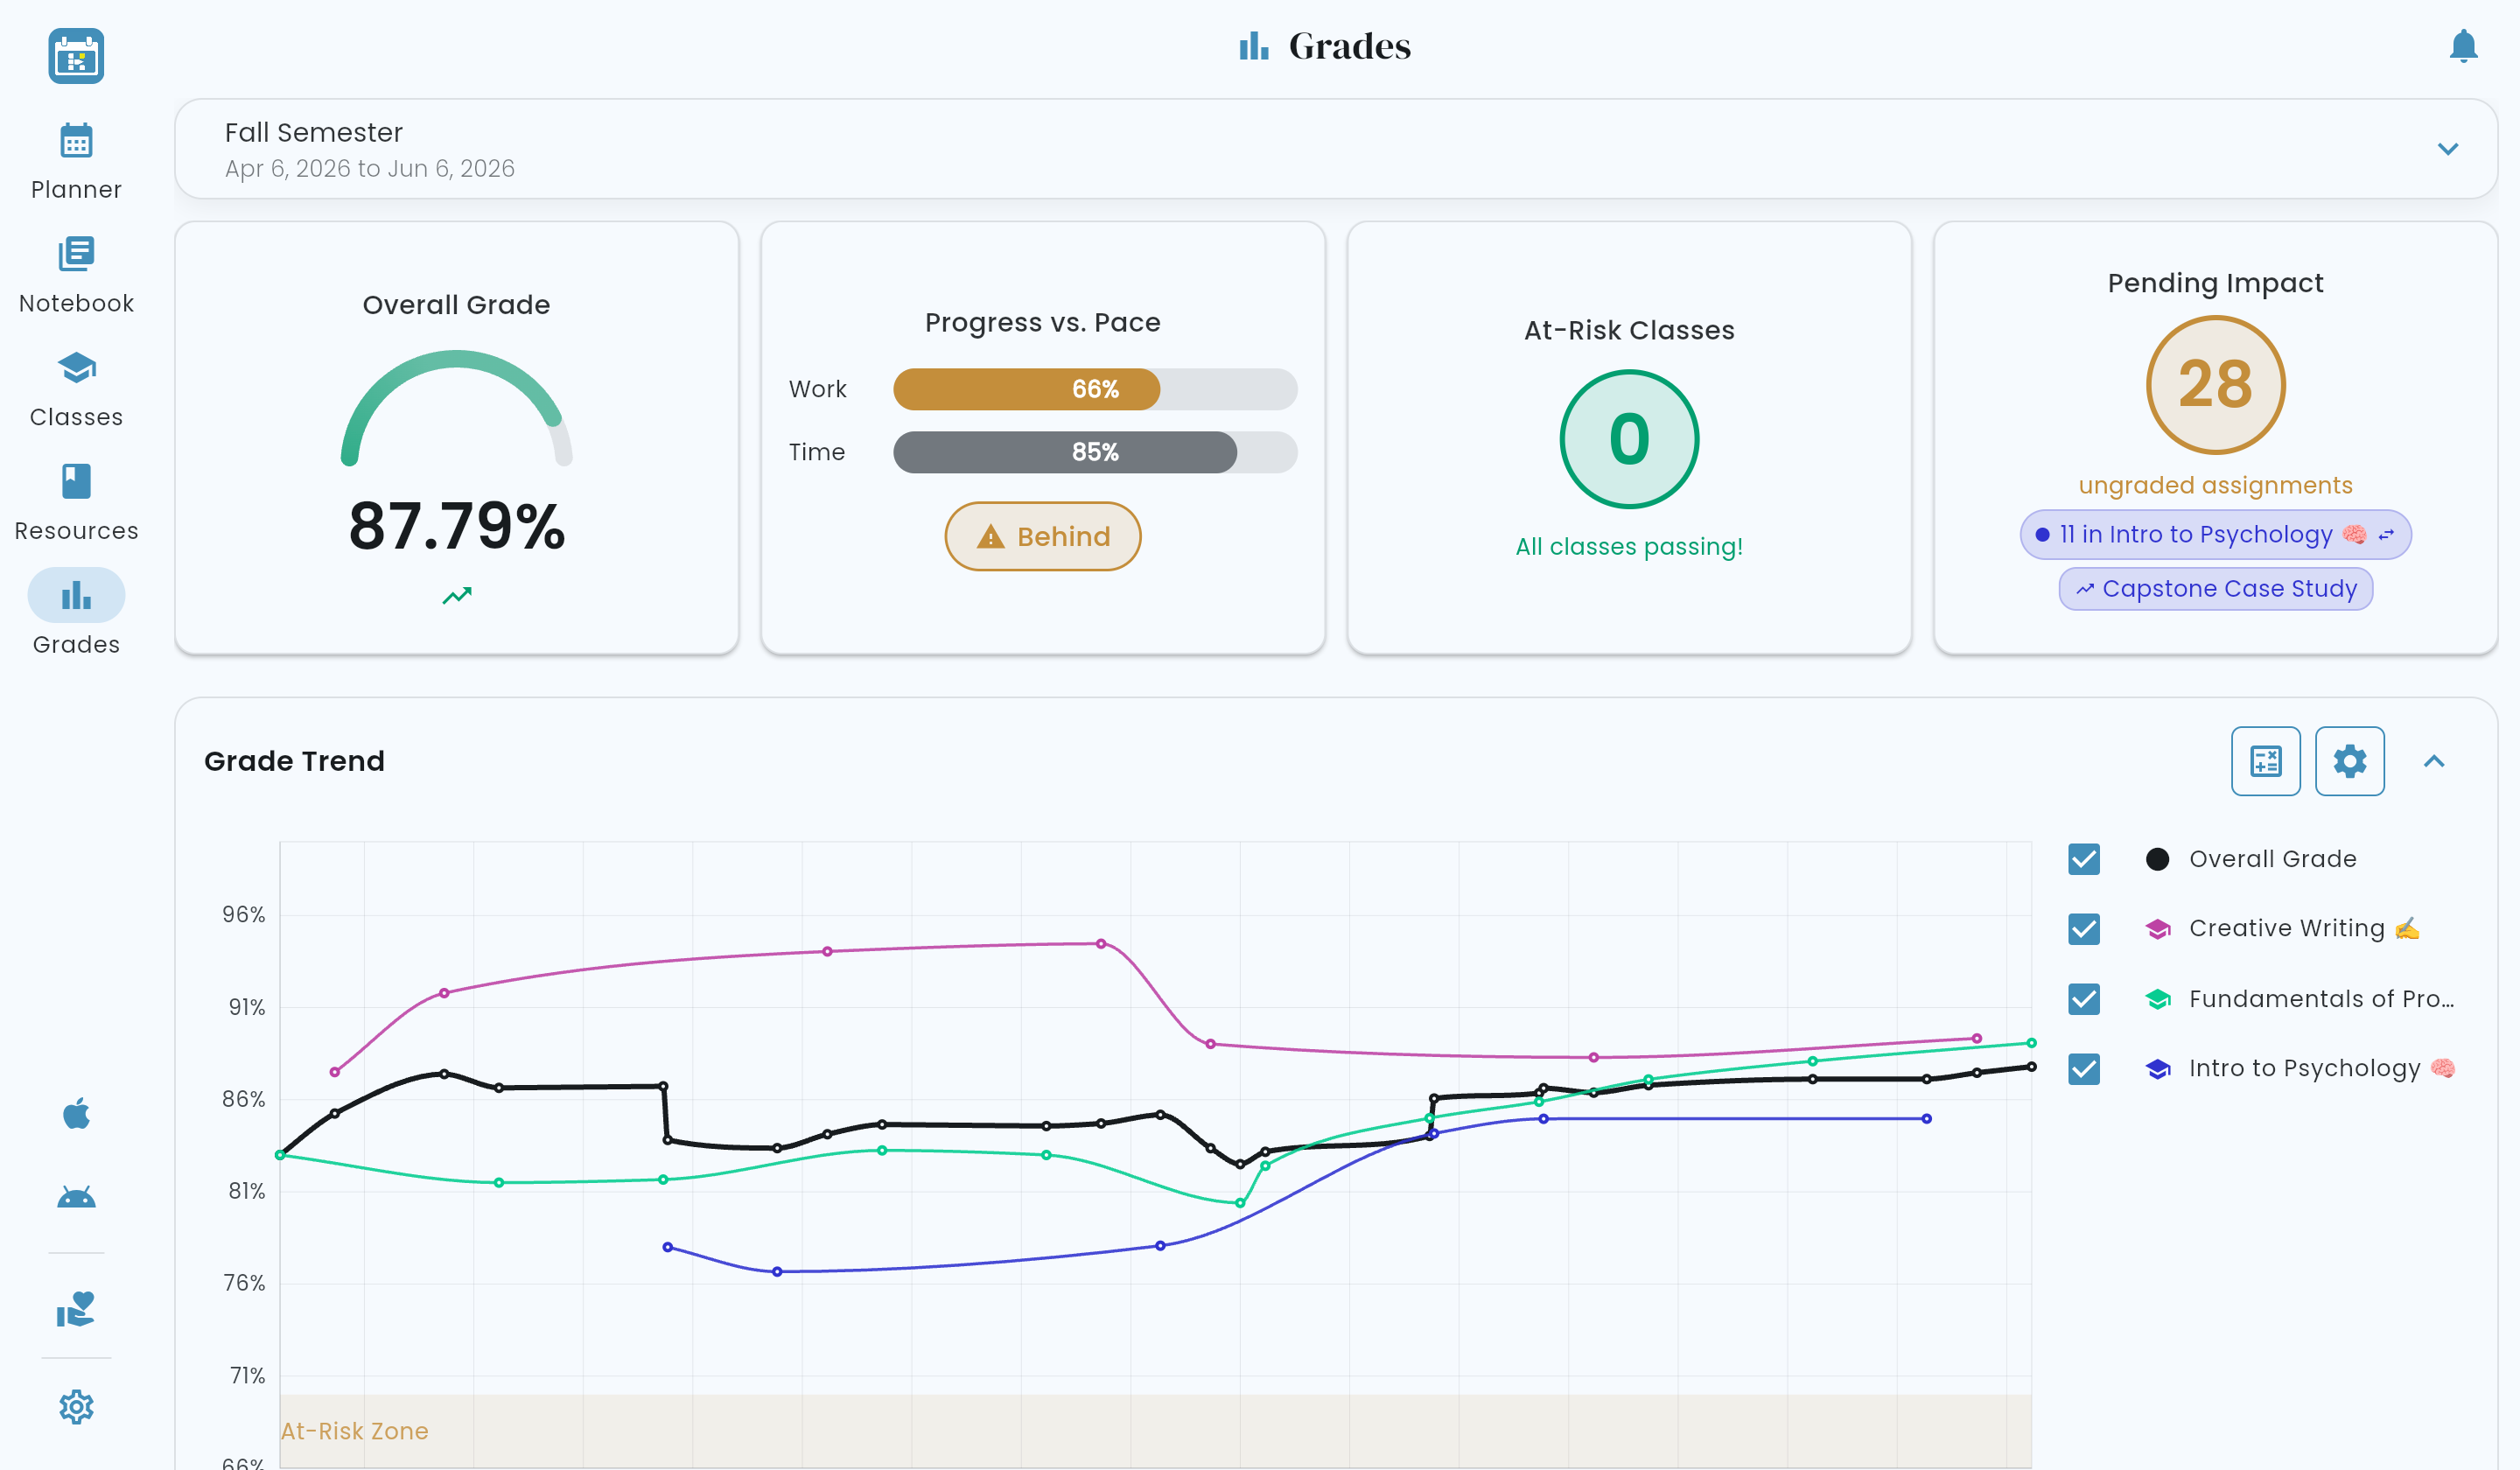Viewport: 2520px width, 1470px height.
Task: Open the Classes section
Action: tap(76, 389)
